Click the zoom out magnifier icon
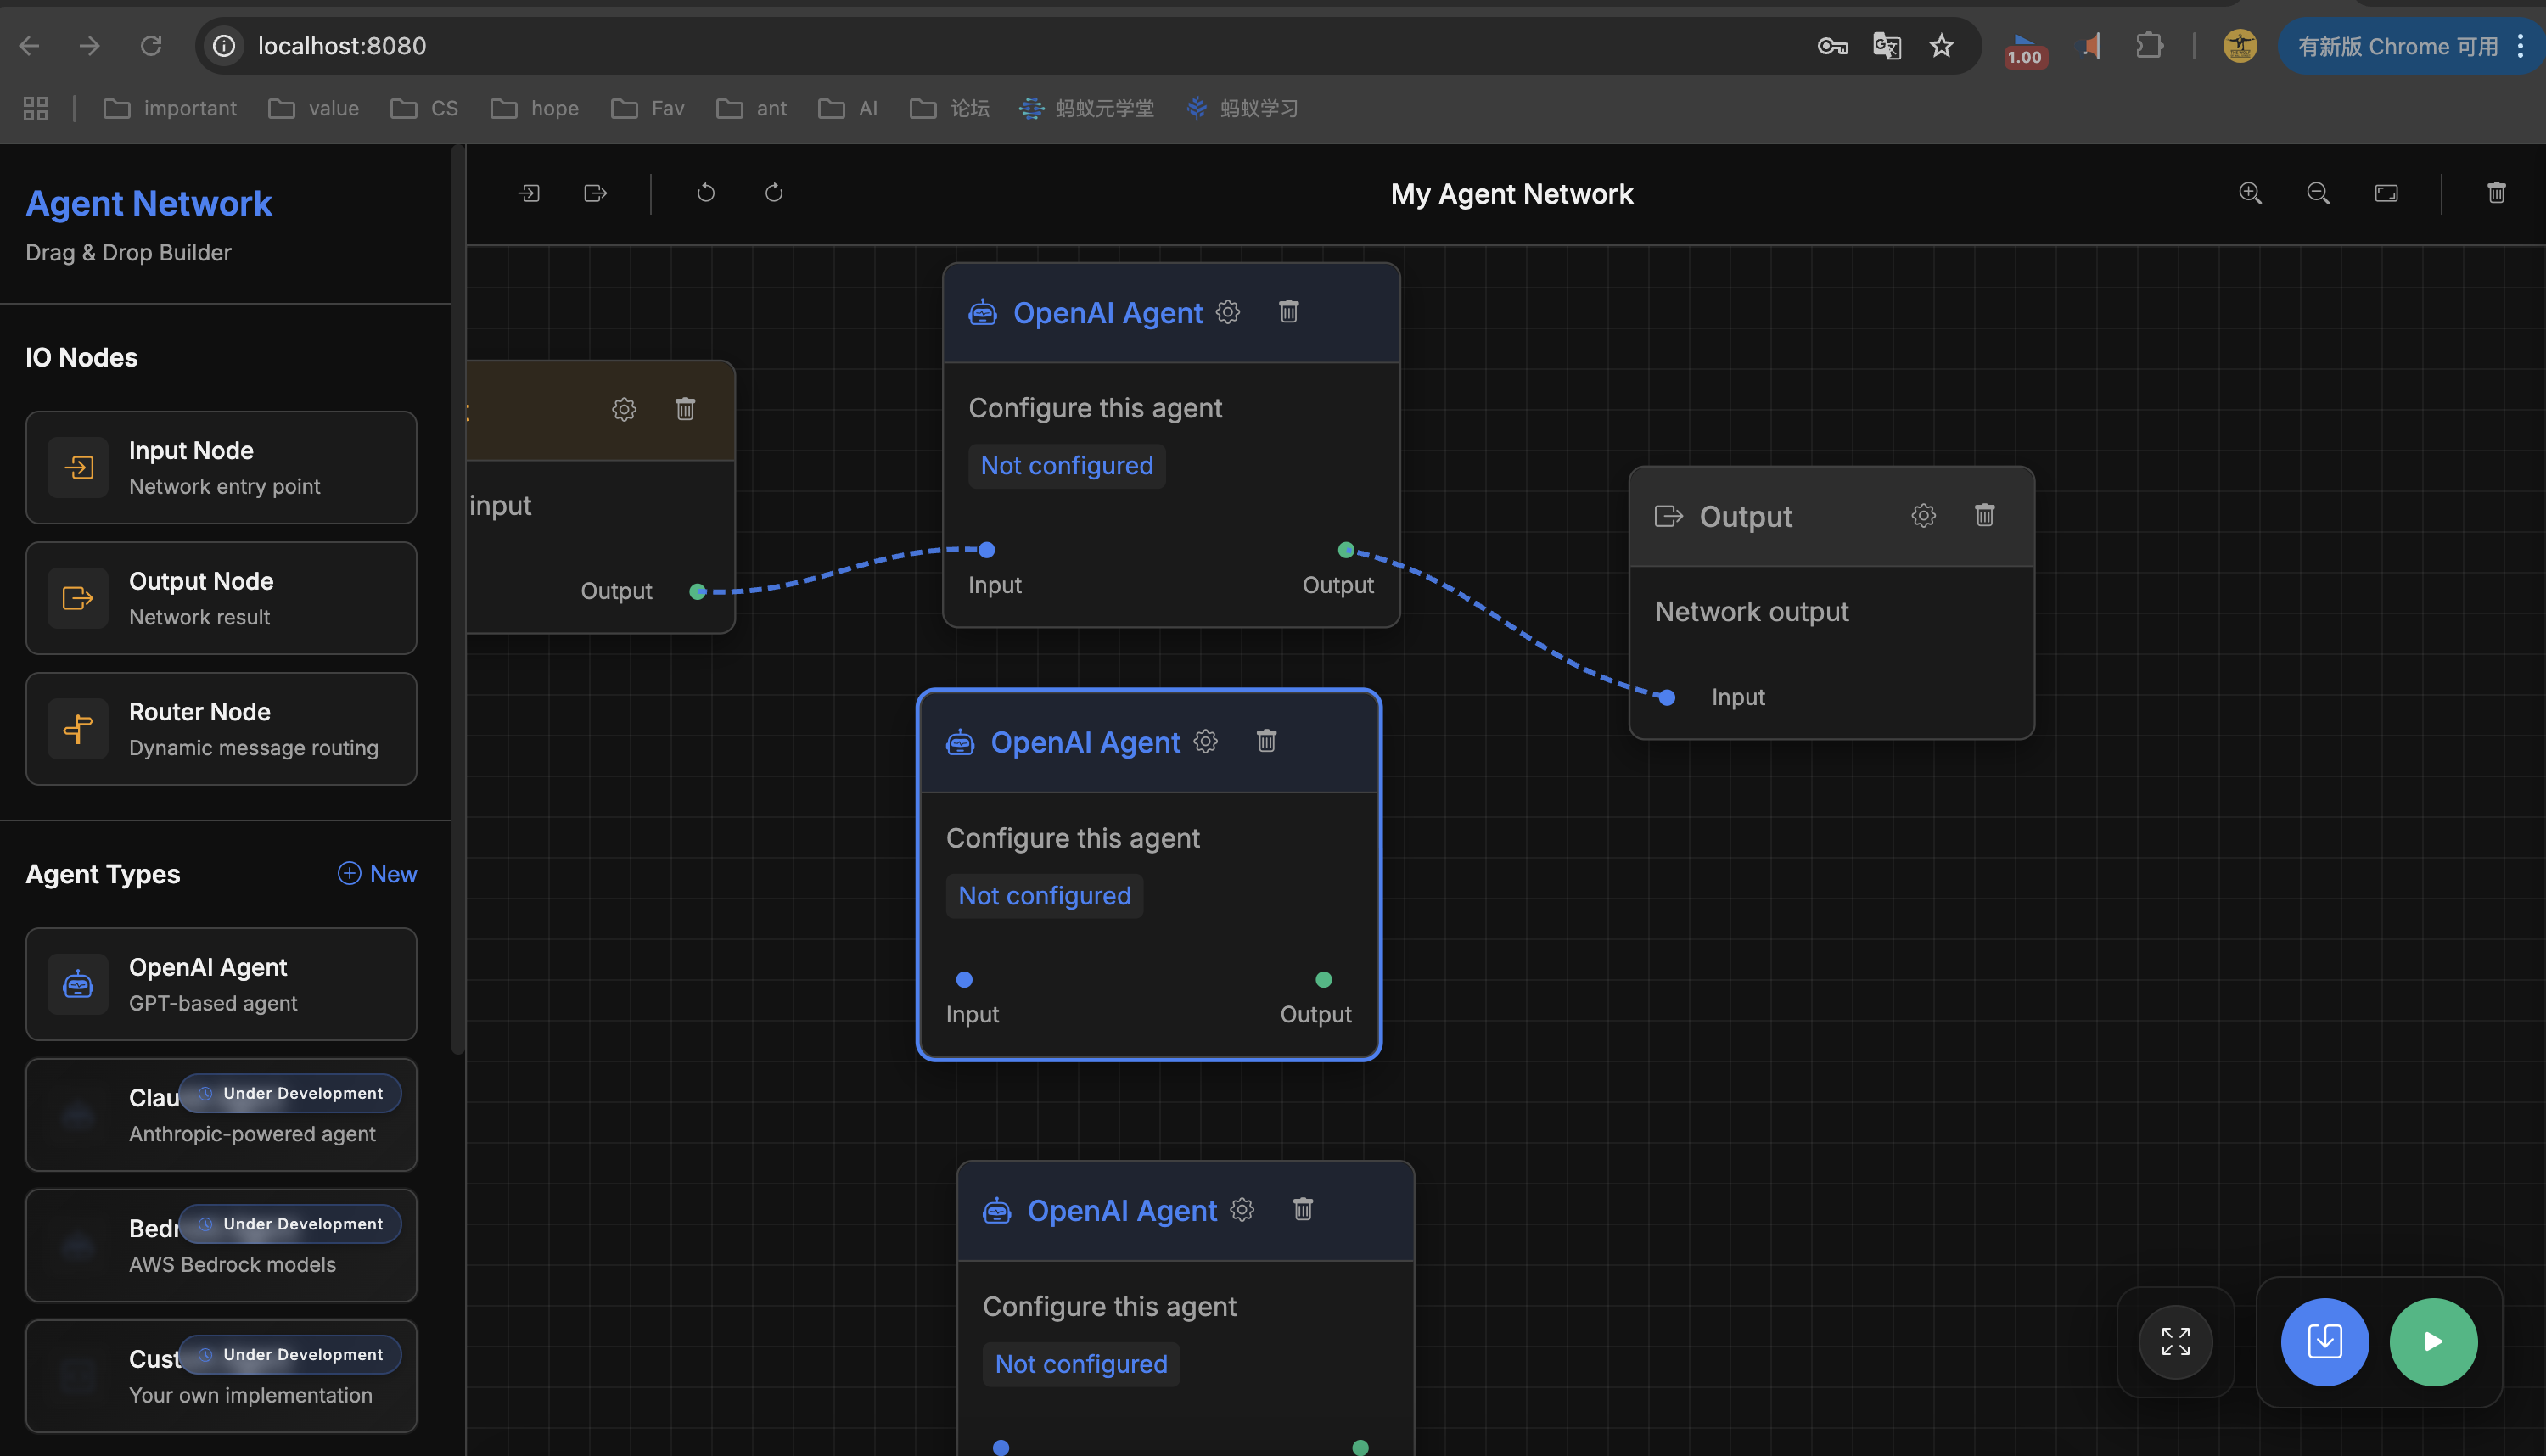This screenshot has width=2546, height=1456. (x=2318, y=193)
